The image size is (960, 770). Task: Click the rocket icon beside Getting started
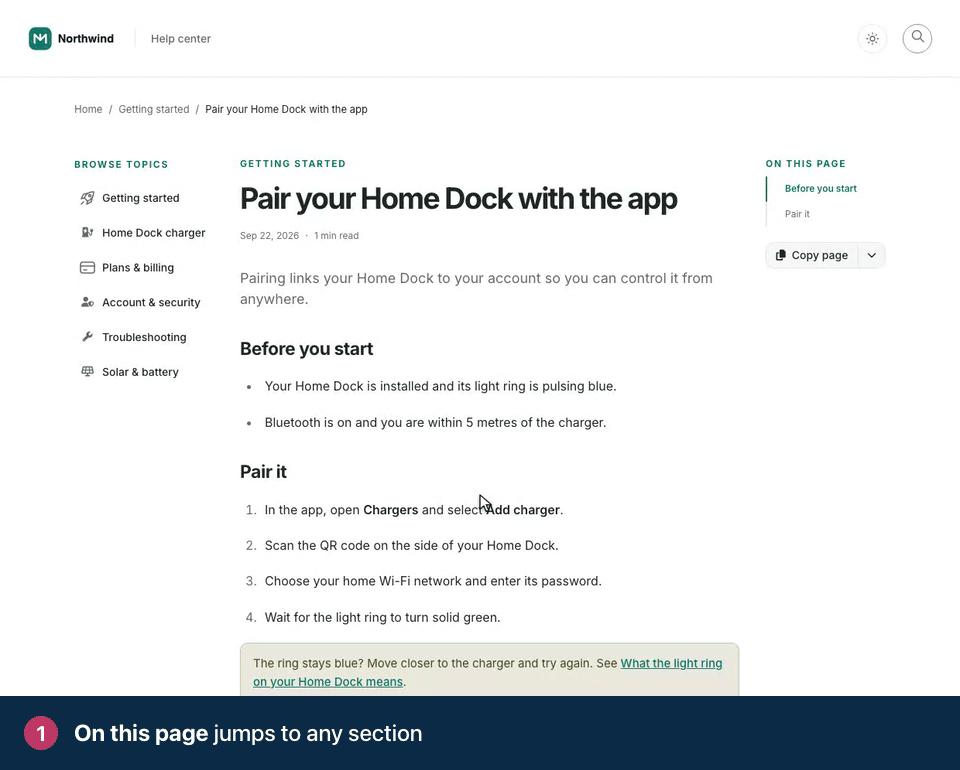coord(88,198)
